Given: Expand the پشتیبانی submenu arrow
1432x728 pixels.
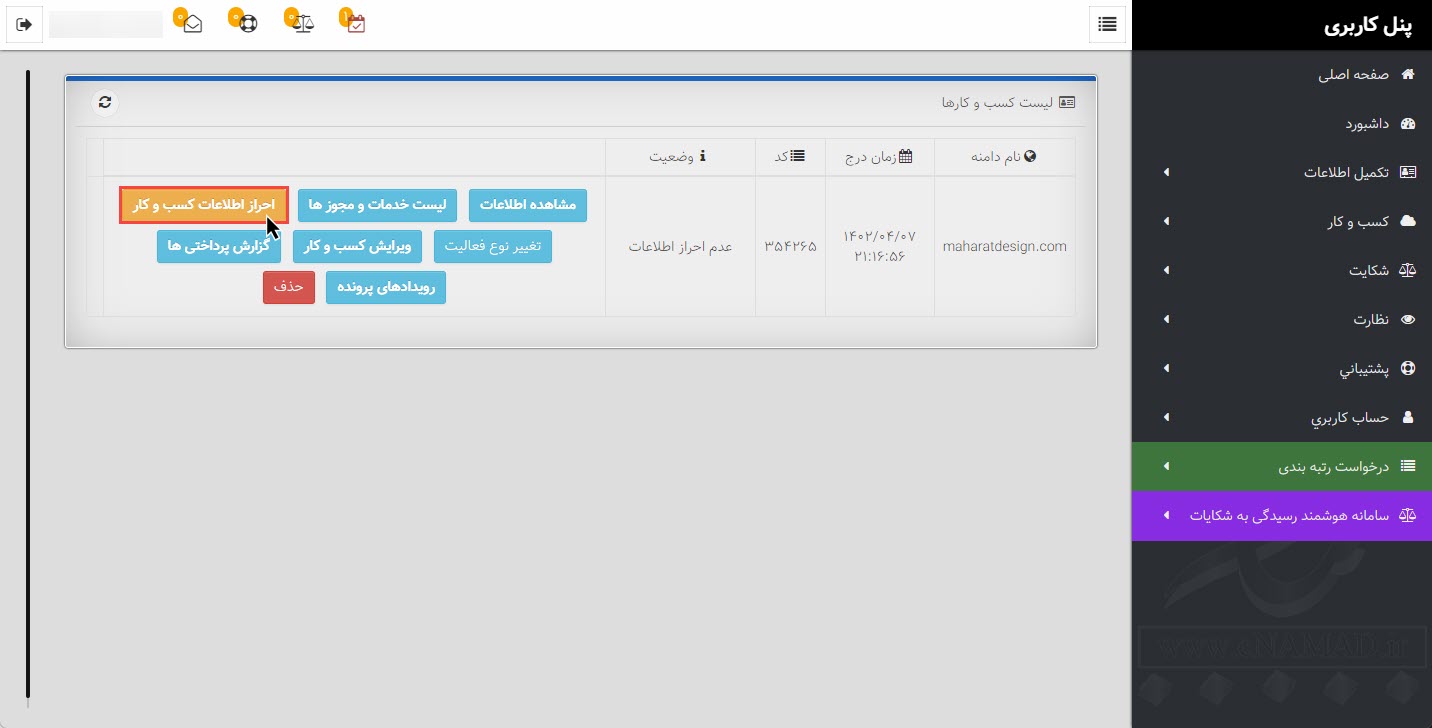Looking at the screenshot, I should click(1166, 368).
